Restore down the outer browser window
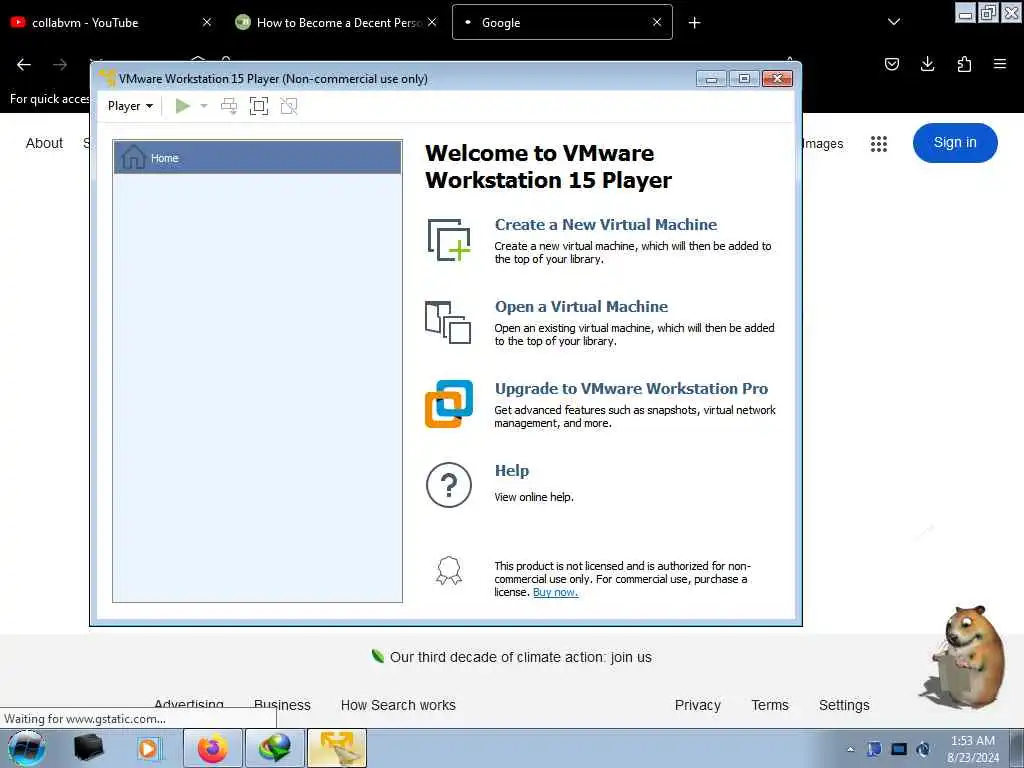This screenshot has width=1024, height=768. tap(988, 13)
